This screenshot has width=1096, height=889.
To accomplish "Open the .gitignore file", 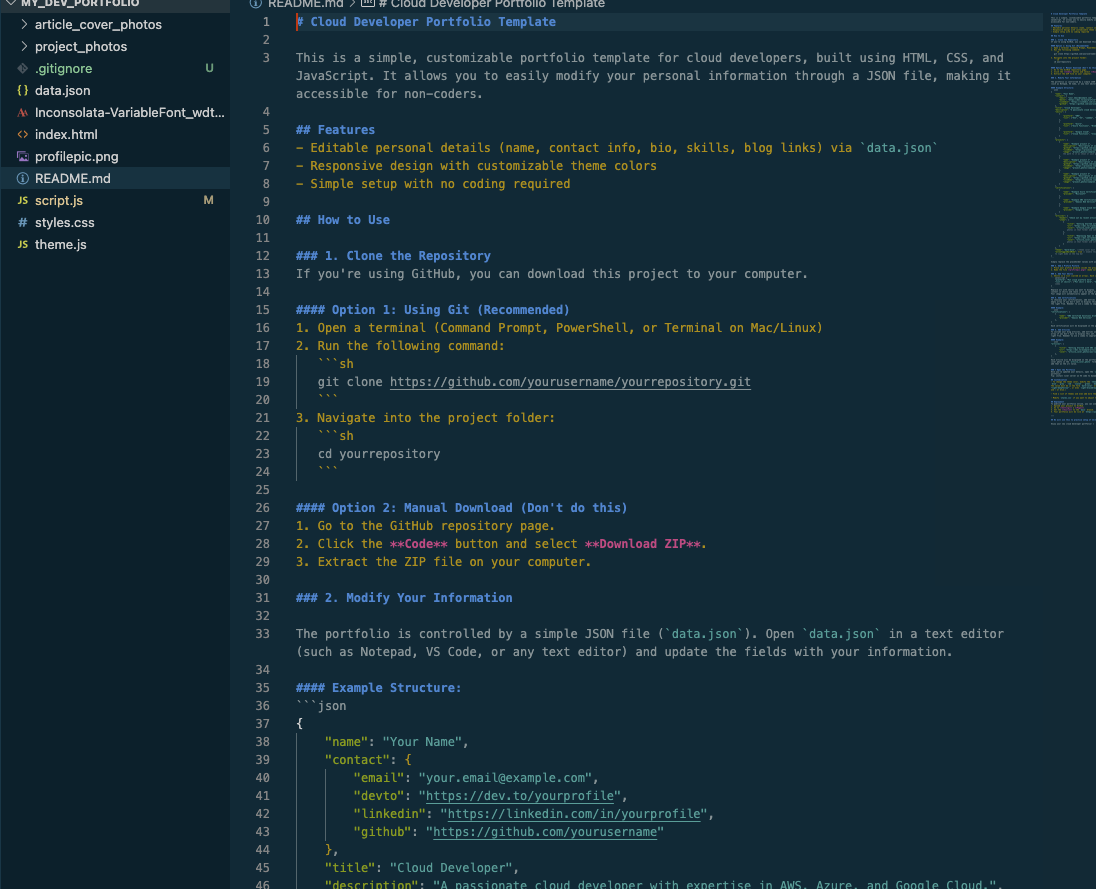I will pos(64,68).
